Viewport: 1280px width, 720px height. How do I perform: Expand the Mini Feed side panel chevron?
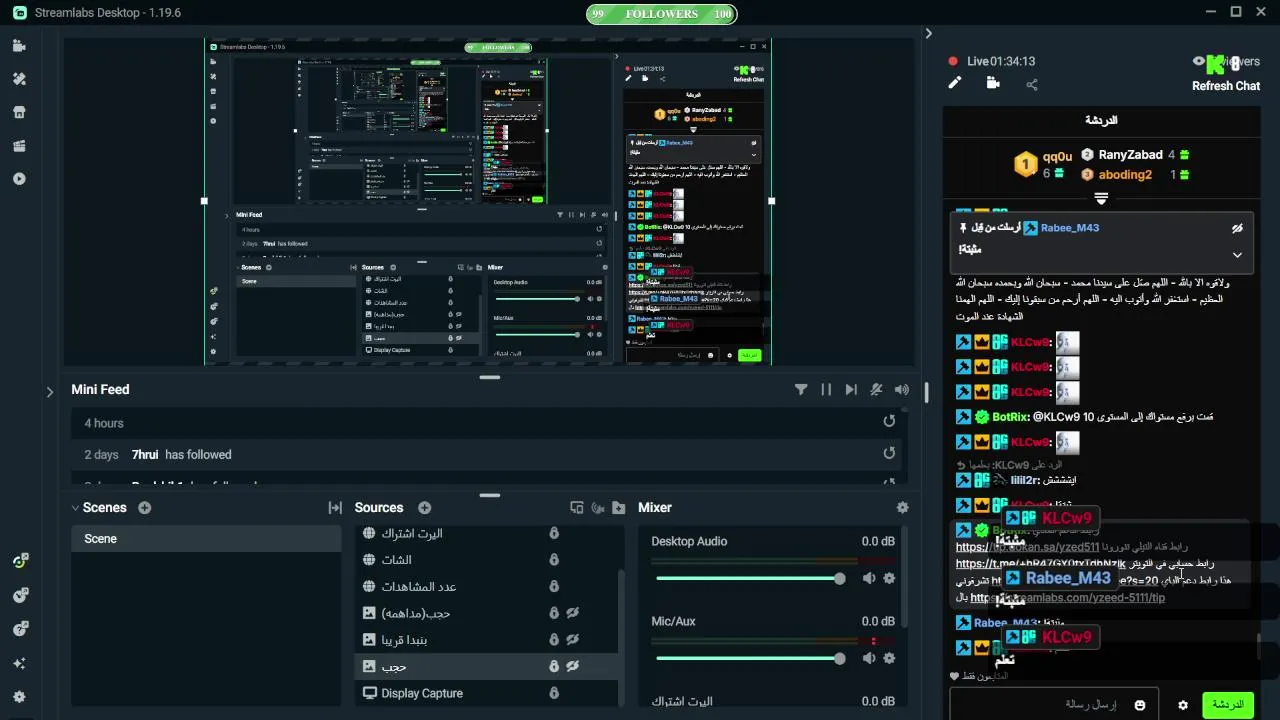49,392
